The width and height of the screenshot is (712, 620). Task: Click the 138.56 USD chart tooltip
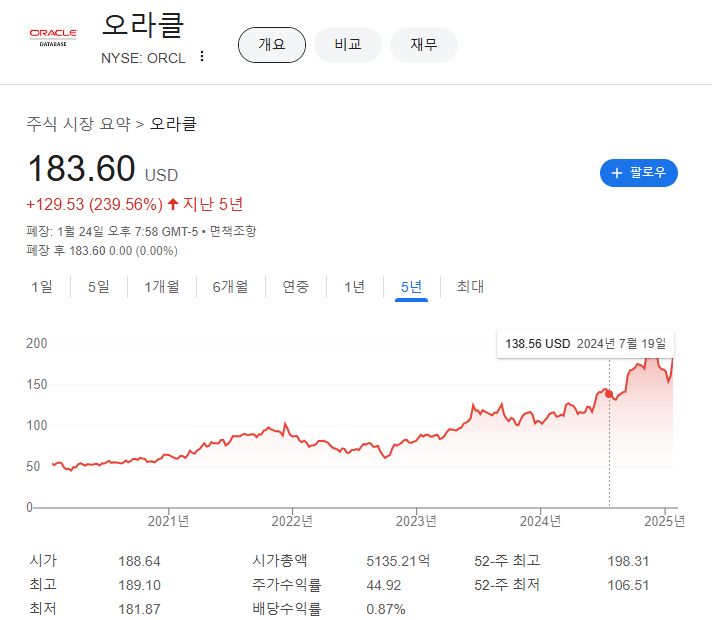click(x=585, y=344)
